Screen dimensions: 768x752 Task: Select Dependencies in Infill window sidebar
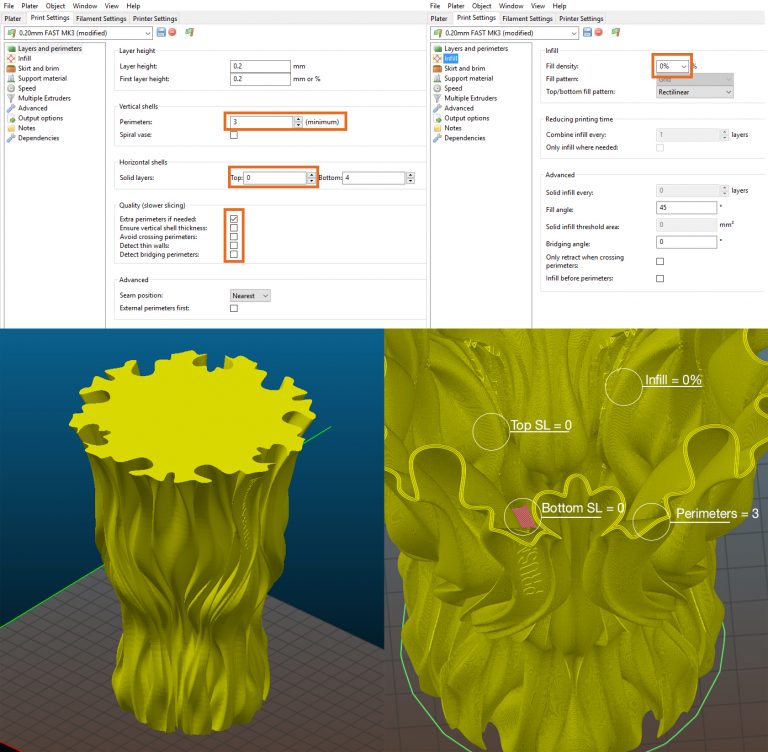coord(464,138)
